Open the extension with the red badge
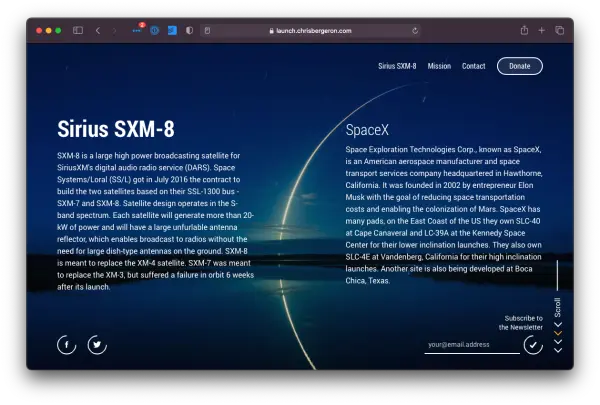This screenshot has width=600, height=405. 137,30
